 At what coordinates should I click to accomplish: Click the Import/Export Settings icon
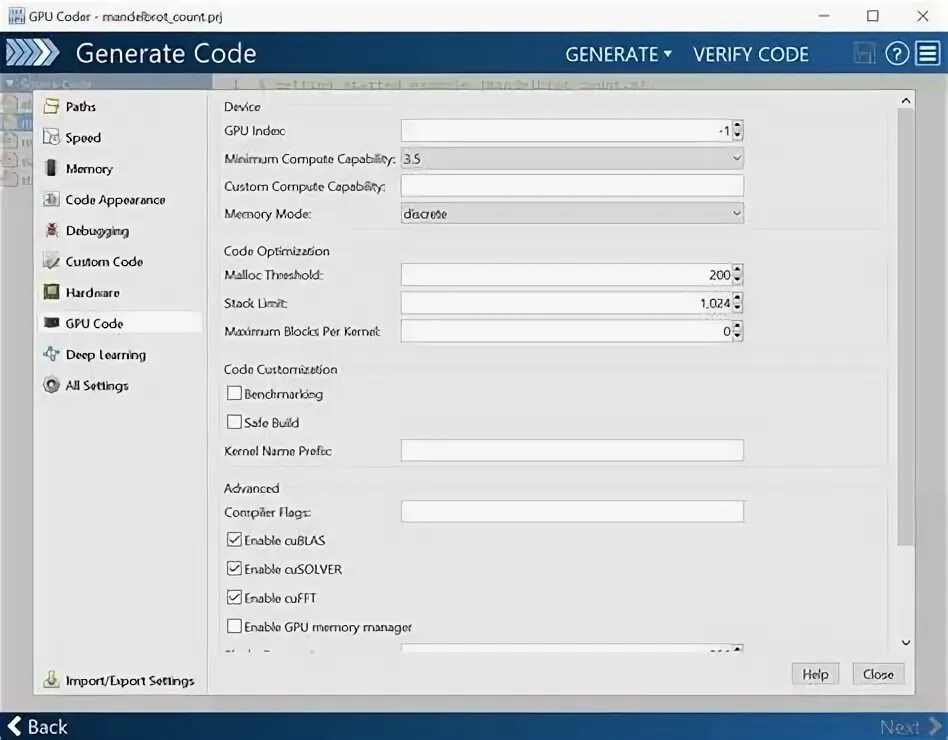pos(51,680)
